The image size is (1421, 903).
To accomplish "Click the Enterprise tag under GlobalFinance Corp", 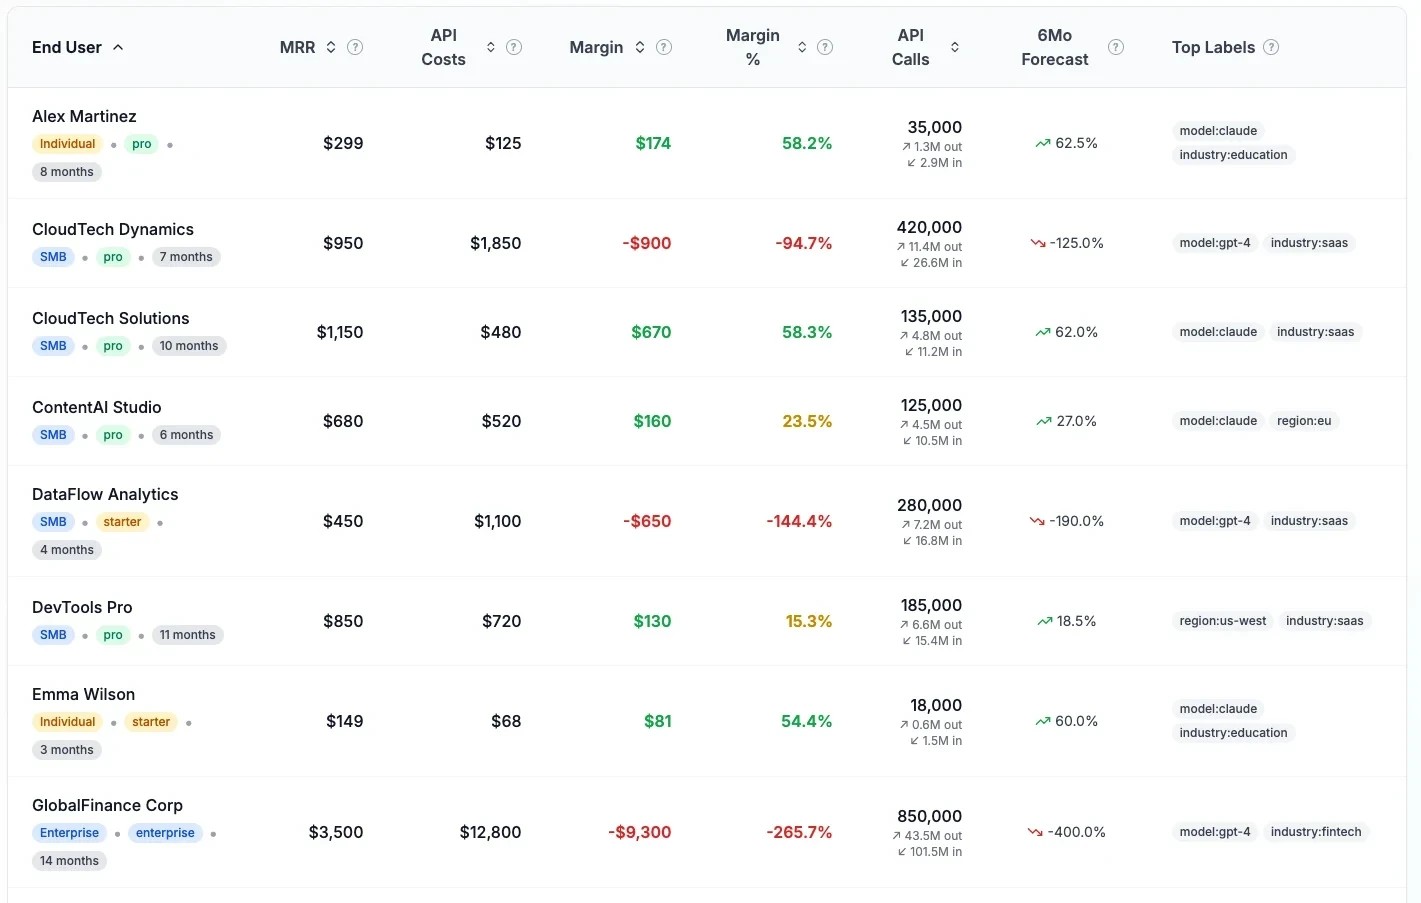I will 69,832.
